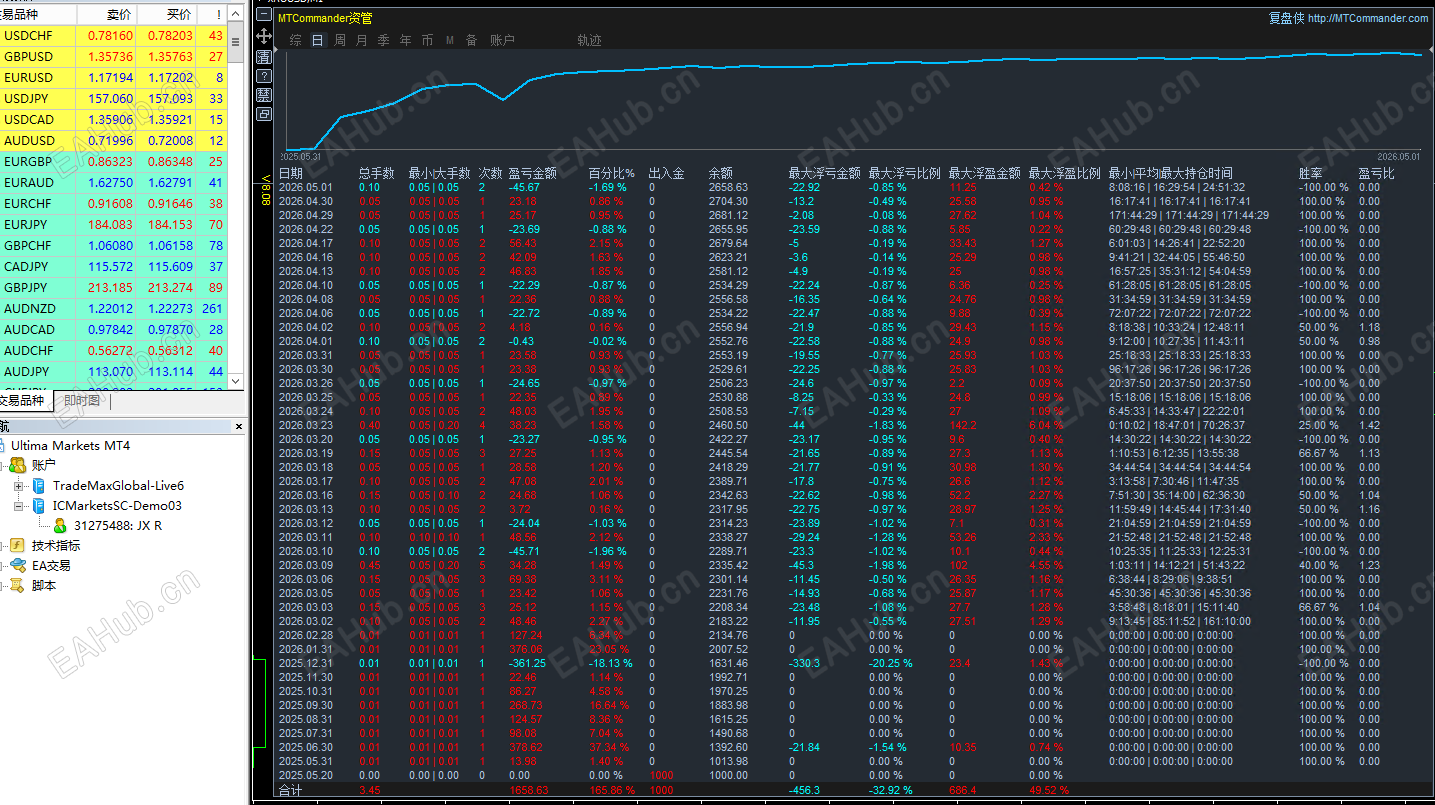Screen dimensions: 1435x805
Task: Click the four-arrow move icon
Action: 264,36
